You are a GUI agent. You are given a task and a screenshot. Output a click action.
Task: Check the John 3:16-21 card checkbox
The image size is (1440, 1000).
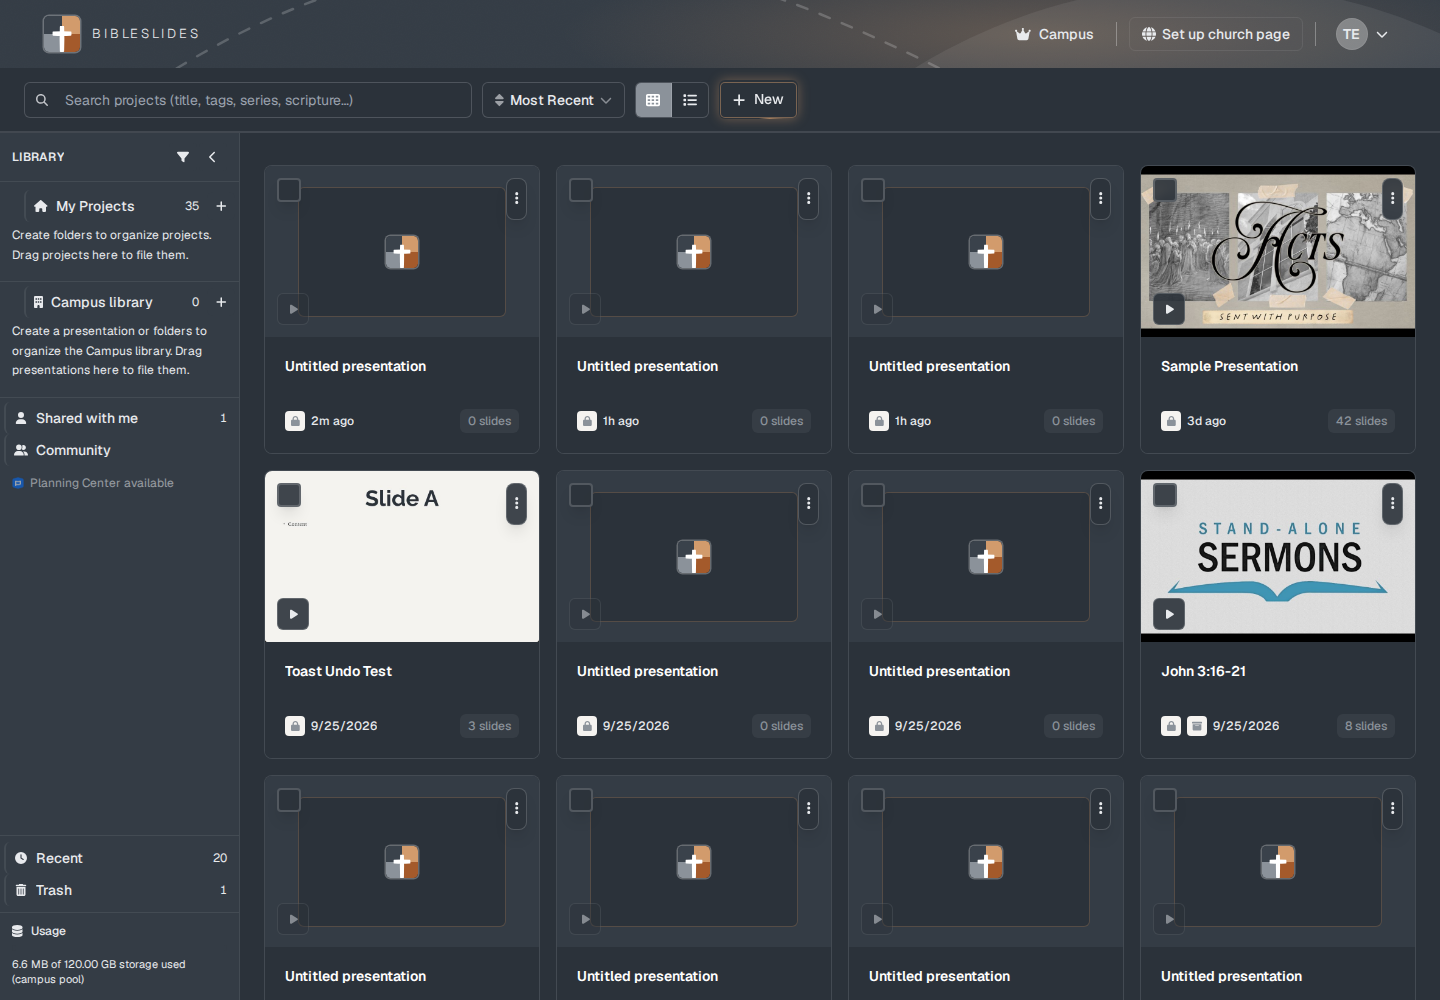(1165, 495)
